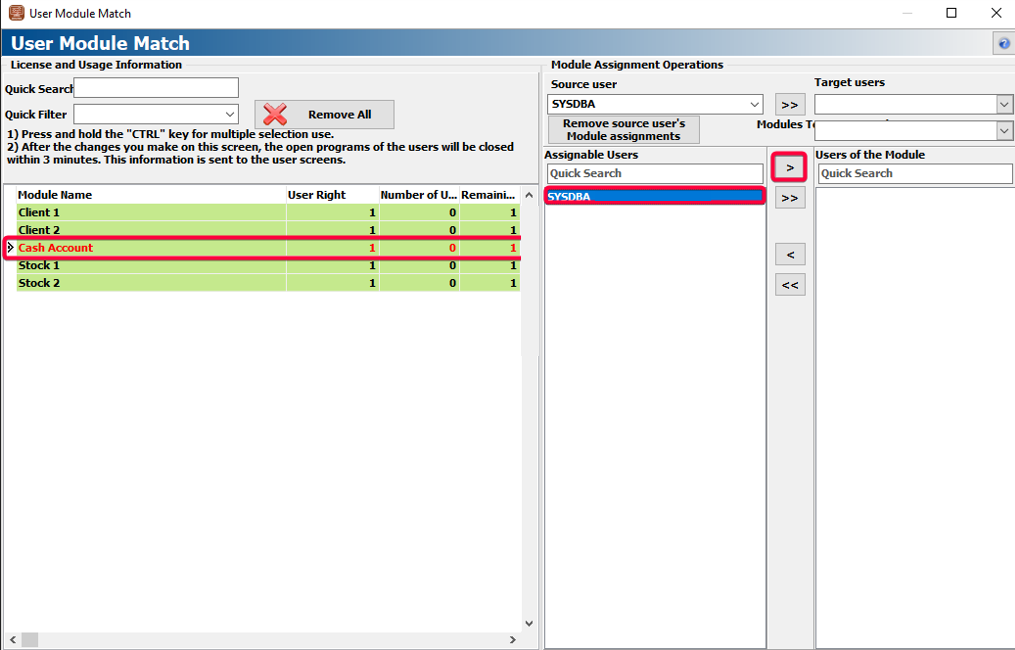Sort by the Module Name column header
Viewport: 1015px width, 650px height.
coord(150,195)
